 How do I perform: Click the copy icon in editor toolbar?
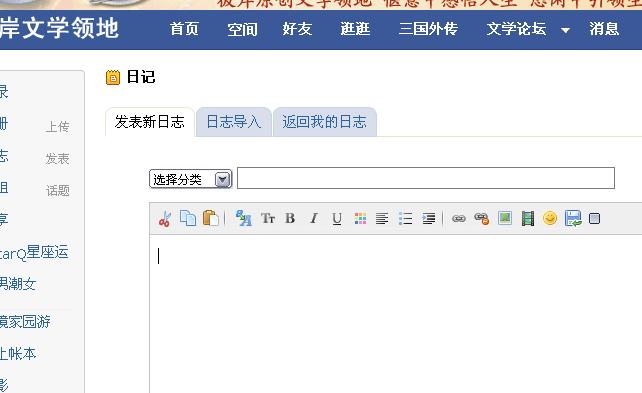pyautogui.click(x=188, y=218)
